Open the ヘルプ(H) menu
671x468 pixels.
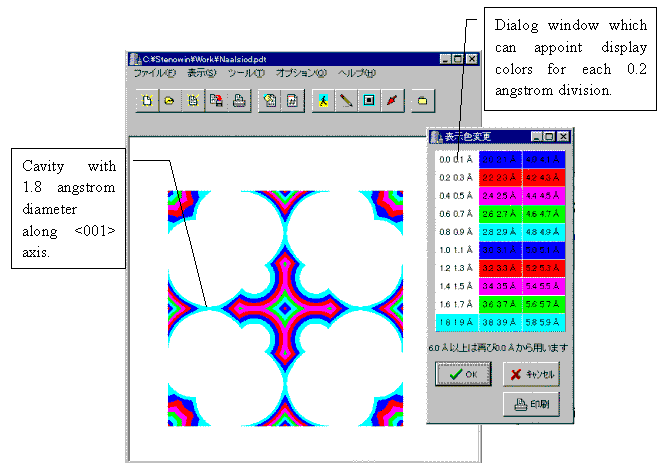point(357,73)
